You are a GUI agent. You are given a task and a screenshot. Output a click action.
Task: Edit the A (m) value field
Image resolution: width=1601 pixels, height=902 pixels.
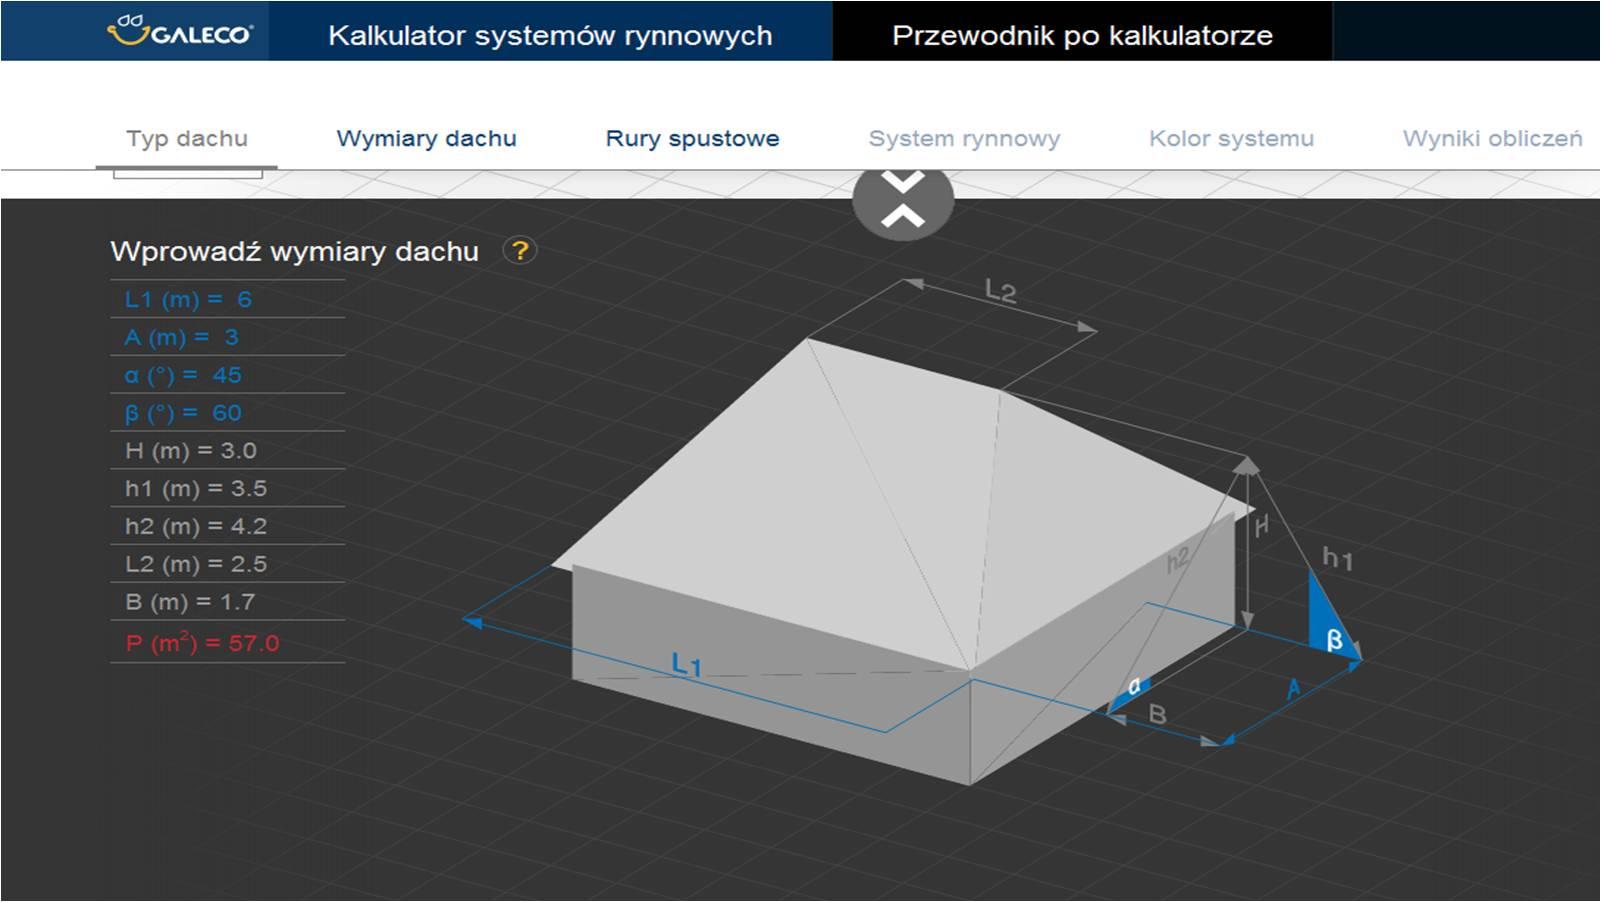click(231, 337)
